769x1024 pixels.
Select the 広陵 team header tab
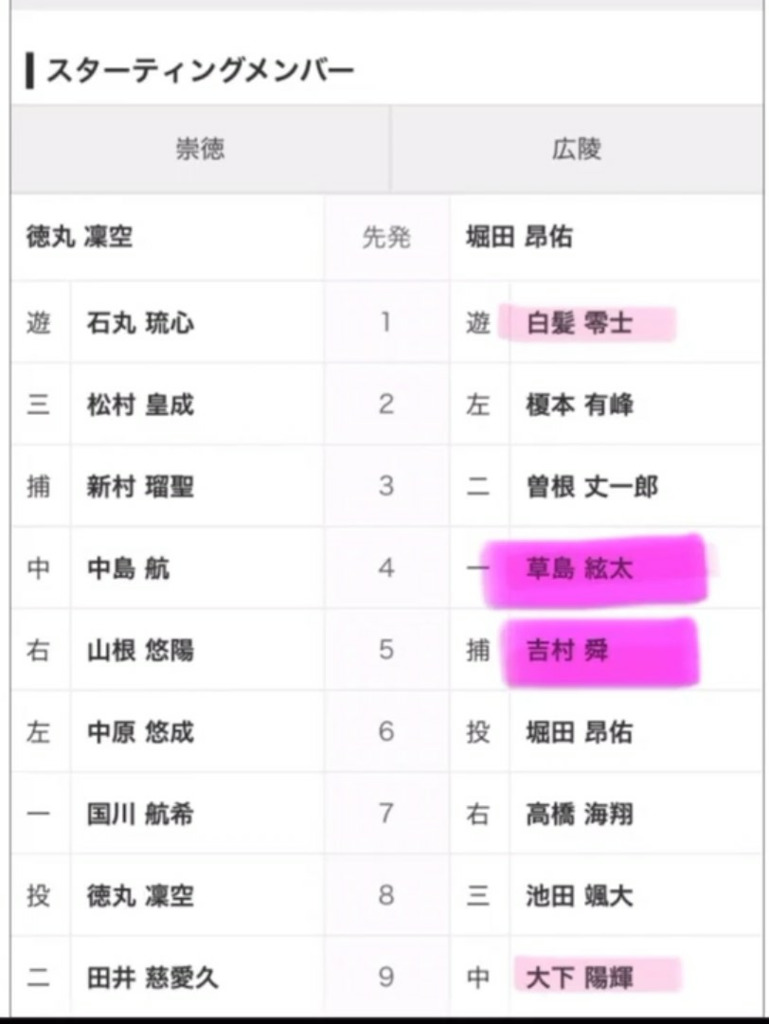coord(576,149)
